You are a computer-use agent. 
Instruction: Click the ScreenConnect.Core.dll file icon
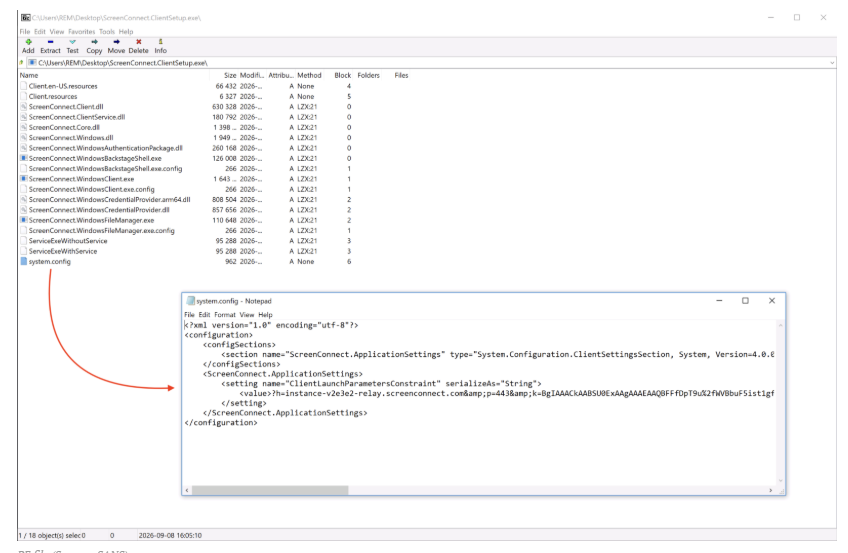[x=24, y=128]
